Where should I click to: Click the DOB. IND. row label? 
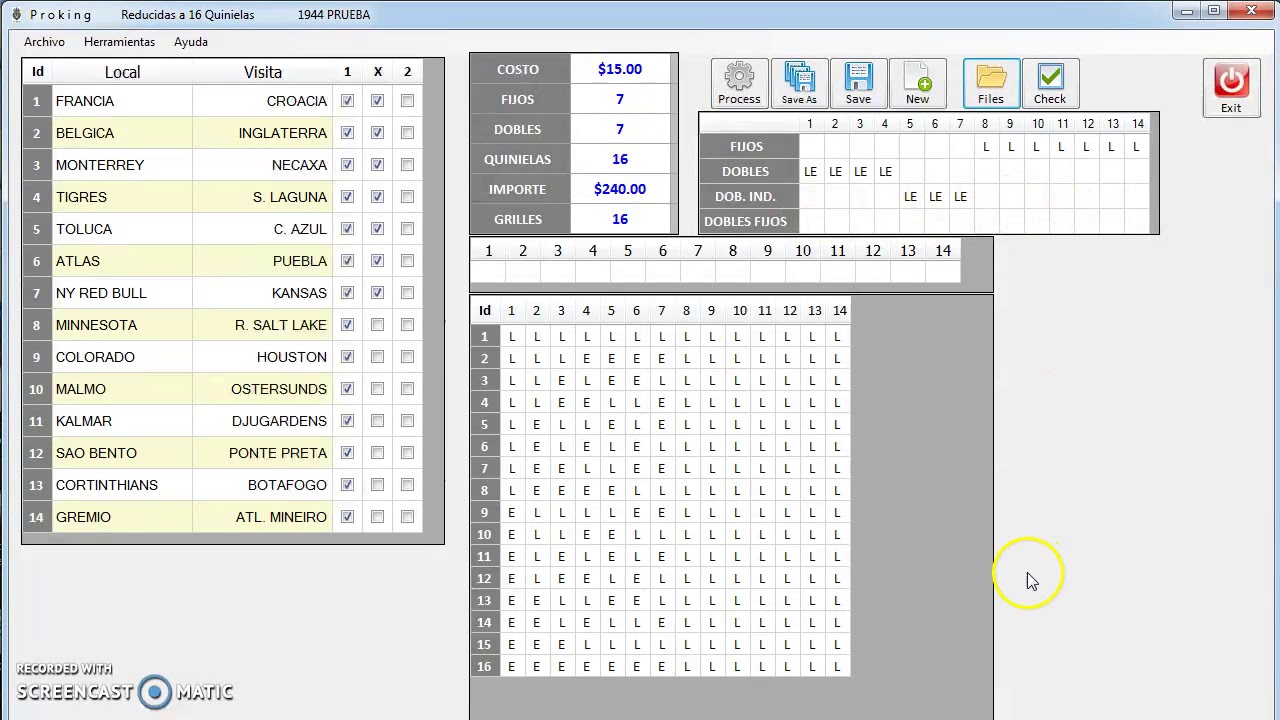pos(748,196)
